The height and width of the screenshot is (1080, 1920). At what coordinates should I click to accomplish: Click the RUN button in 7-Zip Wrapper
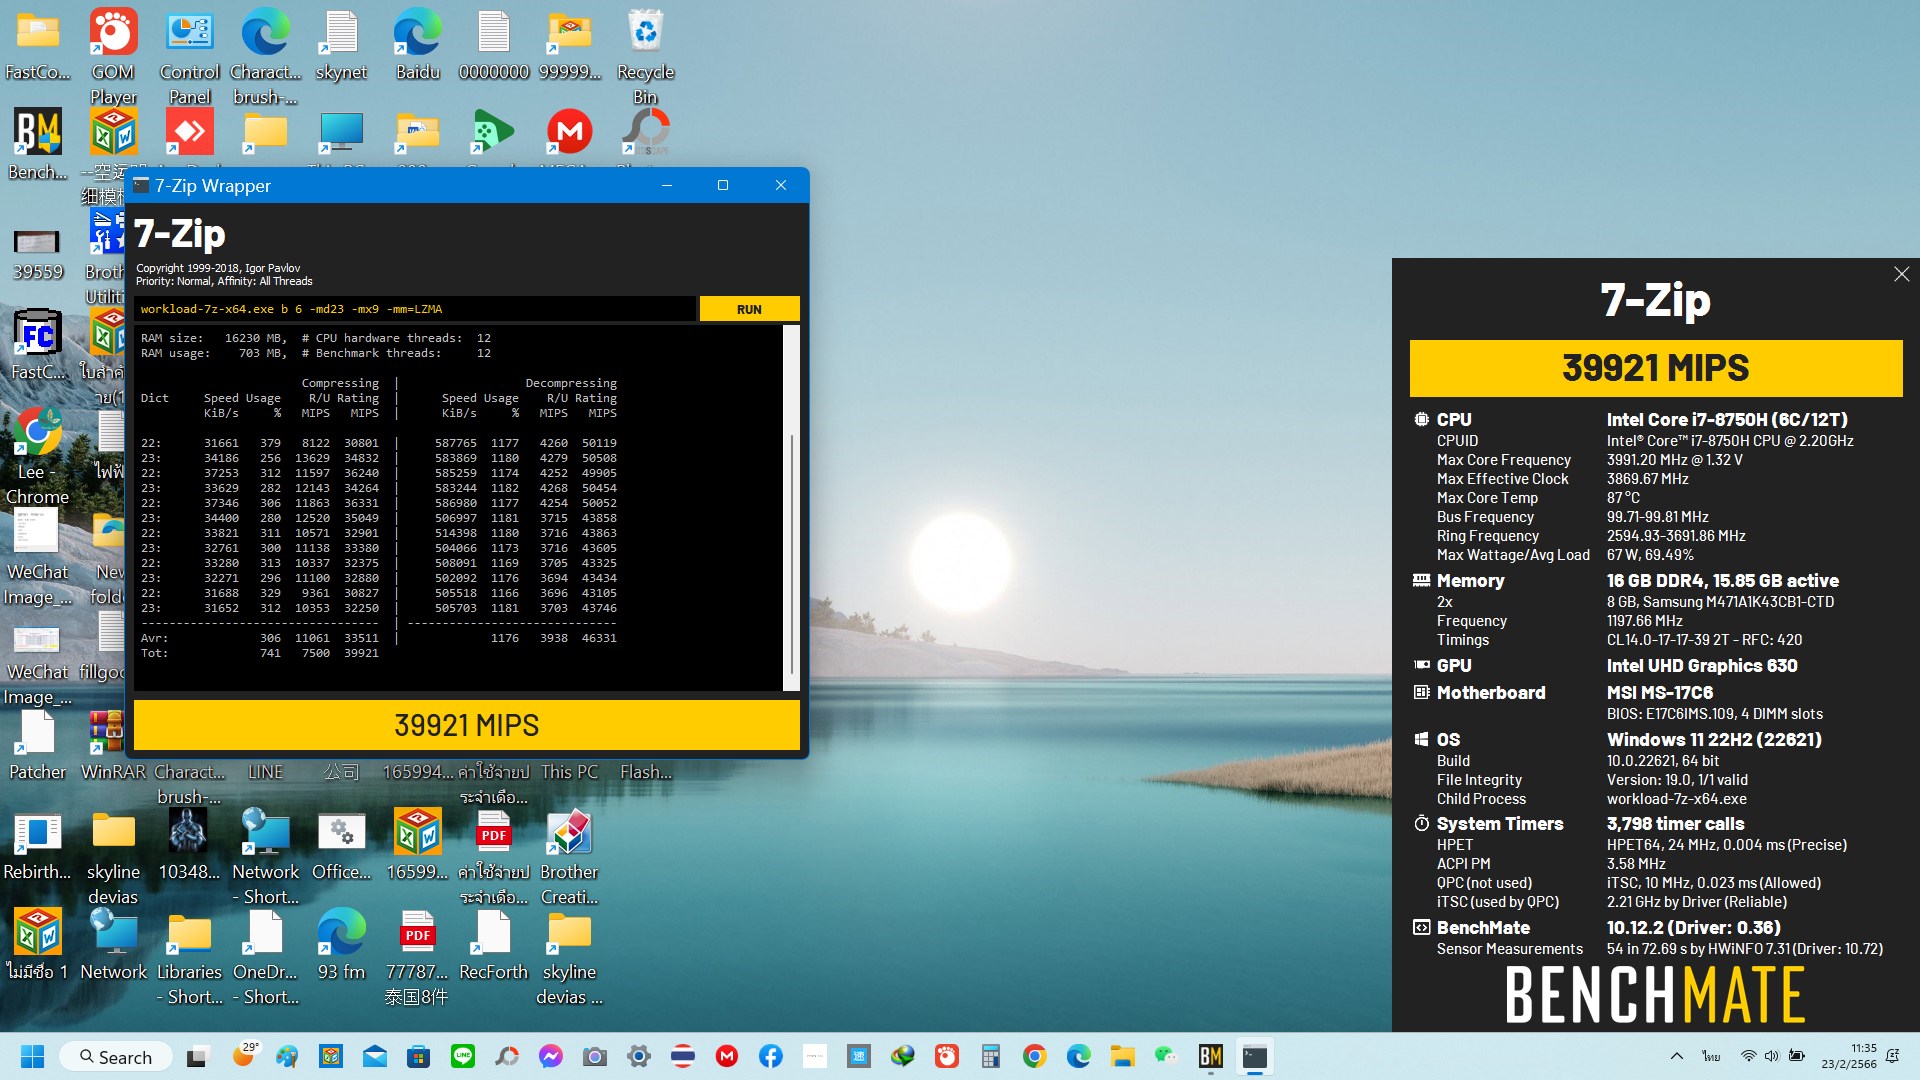point(749,309)
